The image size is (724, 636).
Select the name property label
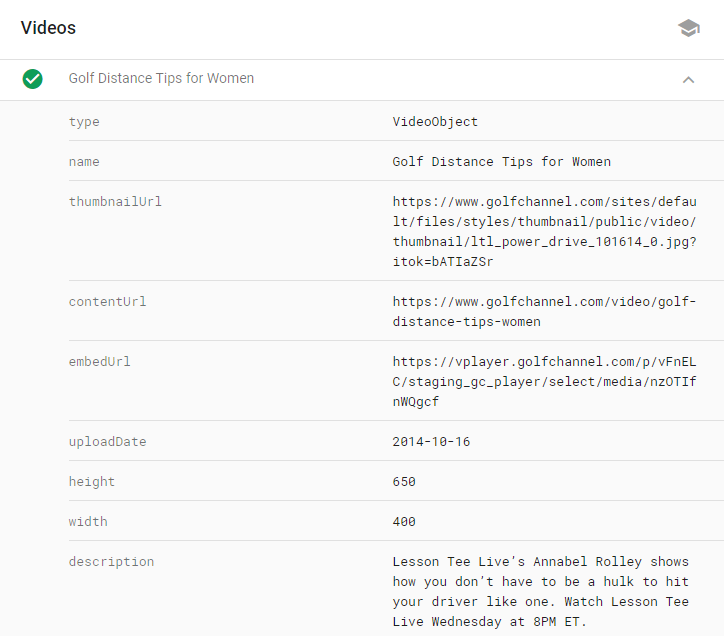tap(84, 161)
